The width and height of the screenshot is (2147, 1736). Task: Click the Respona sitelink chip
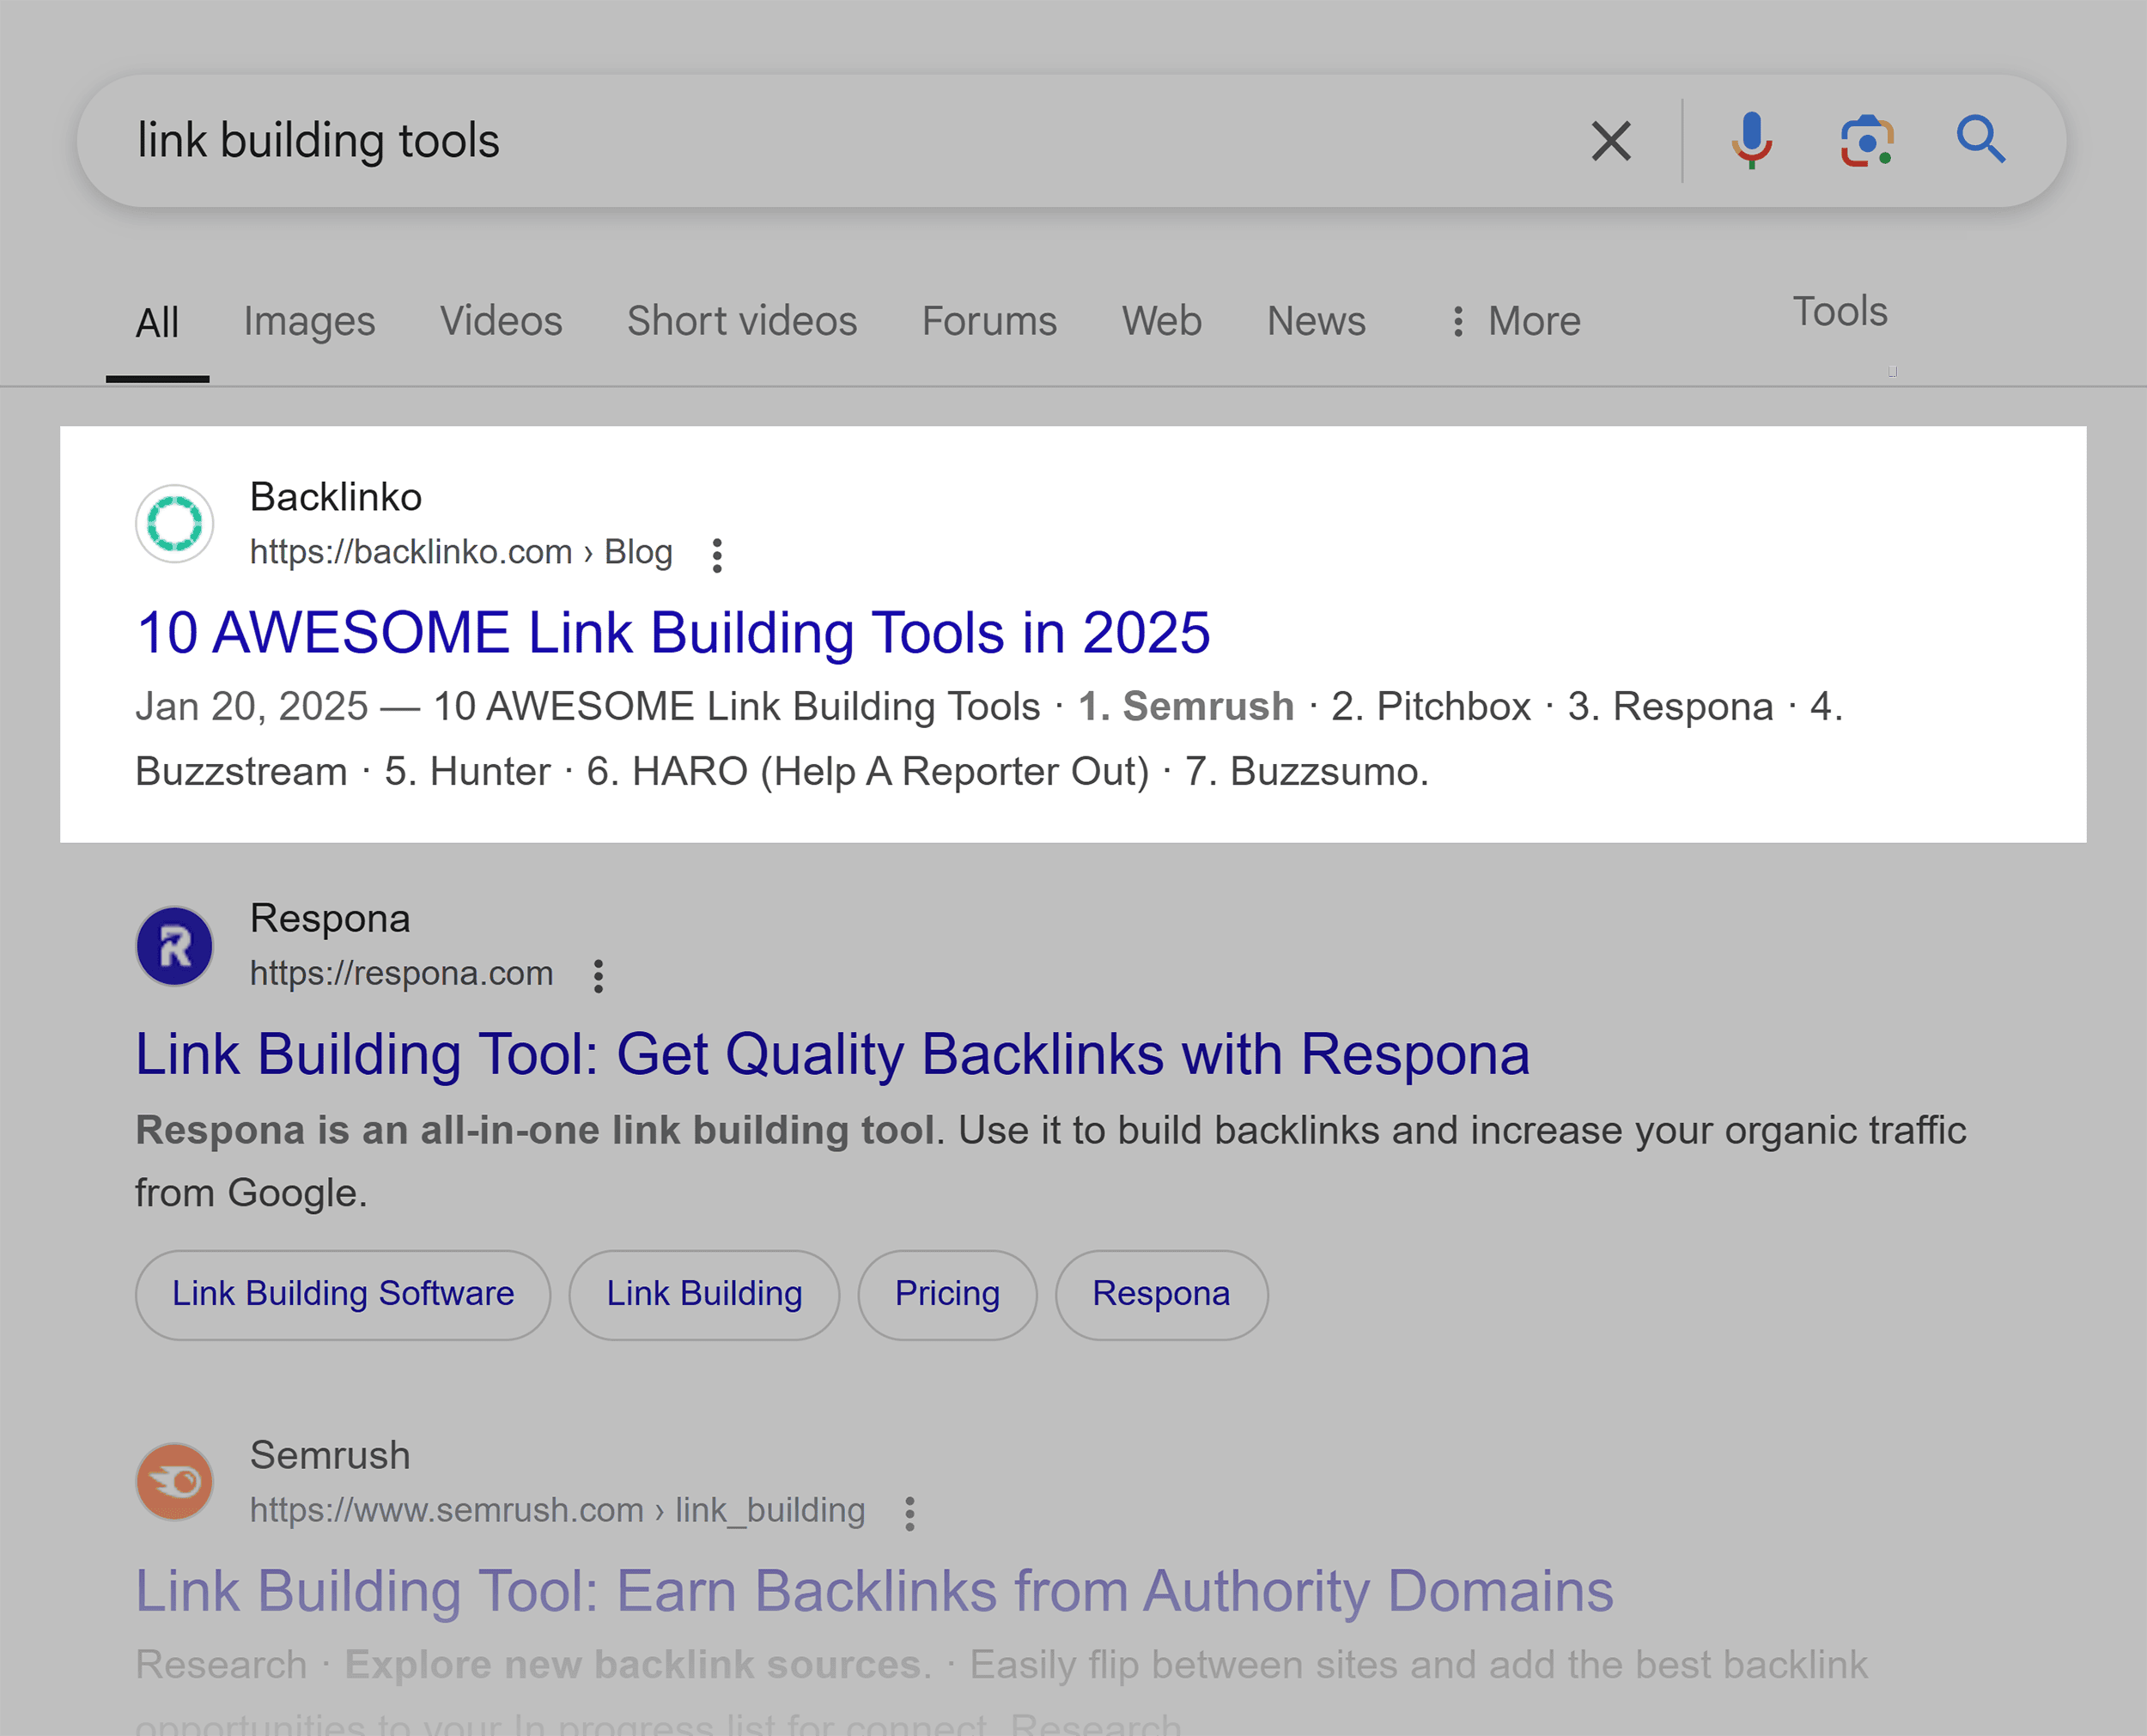(1161, 1295)
